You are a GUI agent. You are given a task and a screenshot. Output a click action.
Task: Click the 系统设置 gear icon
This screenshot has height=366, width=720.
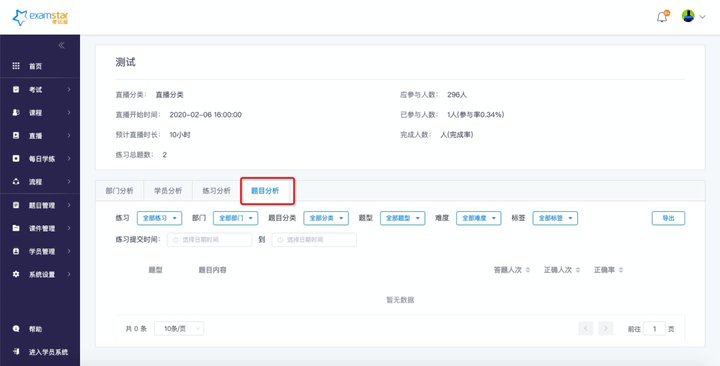16,274
